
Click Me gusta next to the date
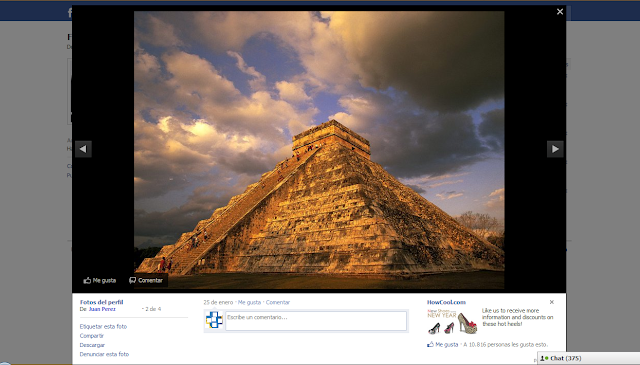(249, 303)
